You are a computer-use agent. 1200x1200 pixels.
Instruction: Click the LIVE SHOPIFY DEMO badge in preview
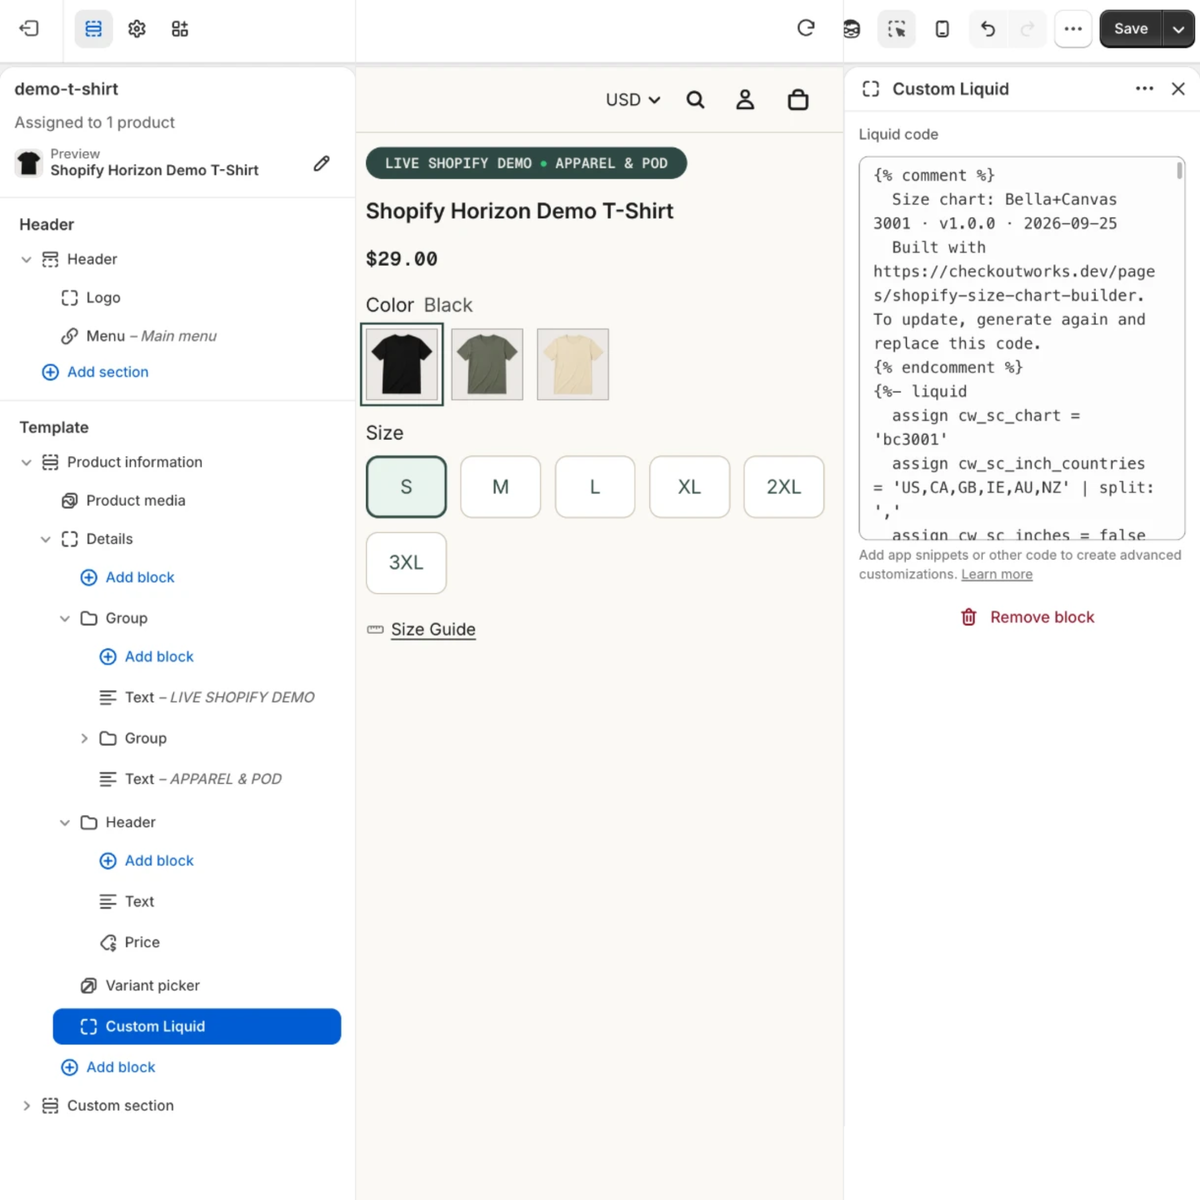coord(526,163)
